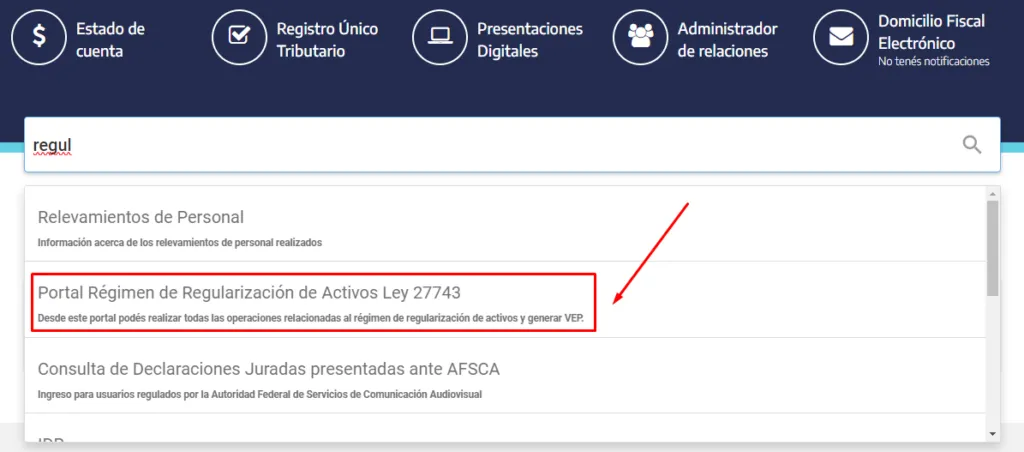Go to the Registro Único Tributario label
1024x452 pixels.
(327, 40)
